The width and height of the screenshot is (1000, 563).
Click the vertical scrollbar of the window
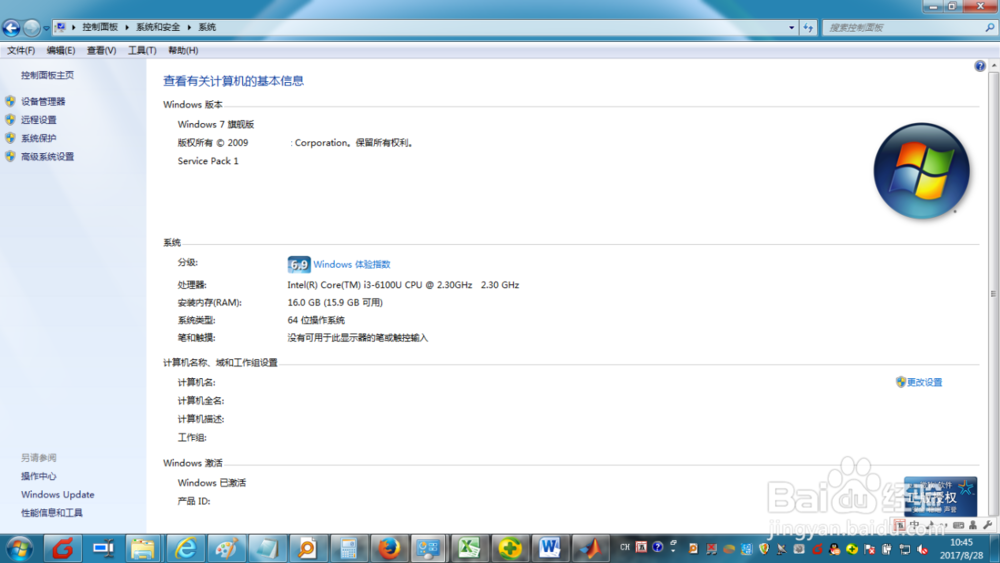click(x=994, y=293)
